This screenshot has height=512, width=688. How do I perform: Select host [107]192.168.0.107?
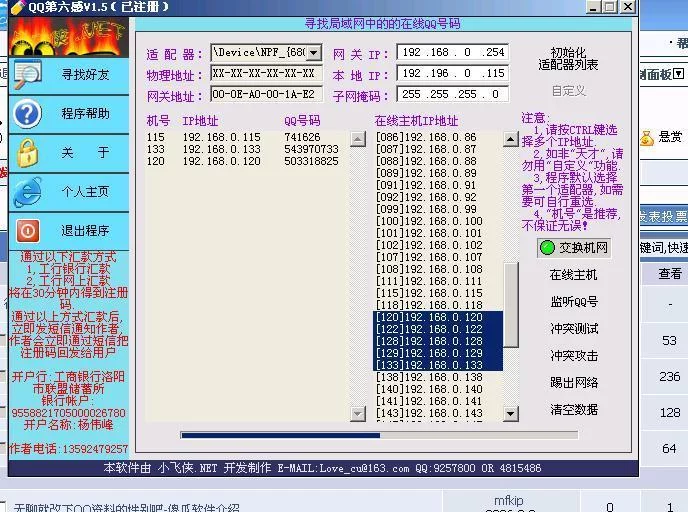pos(438,257)
